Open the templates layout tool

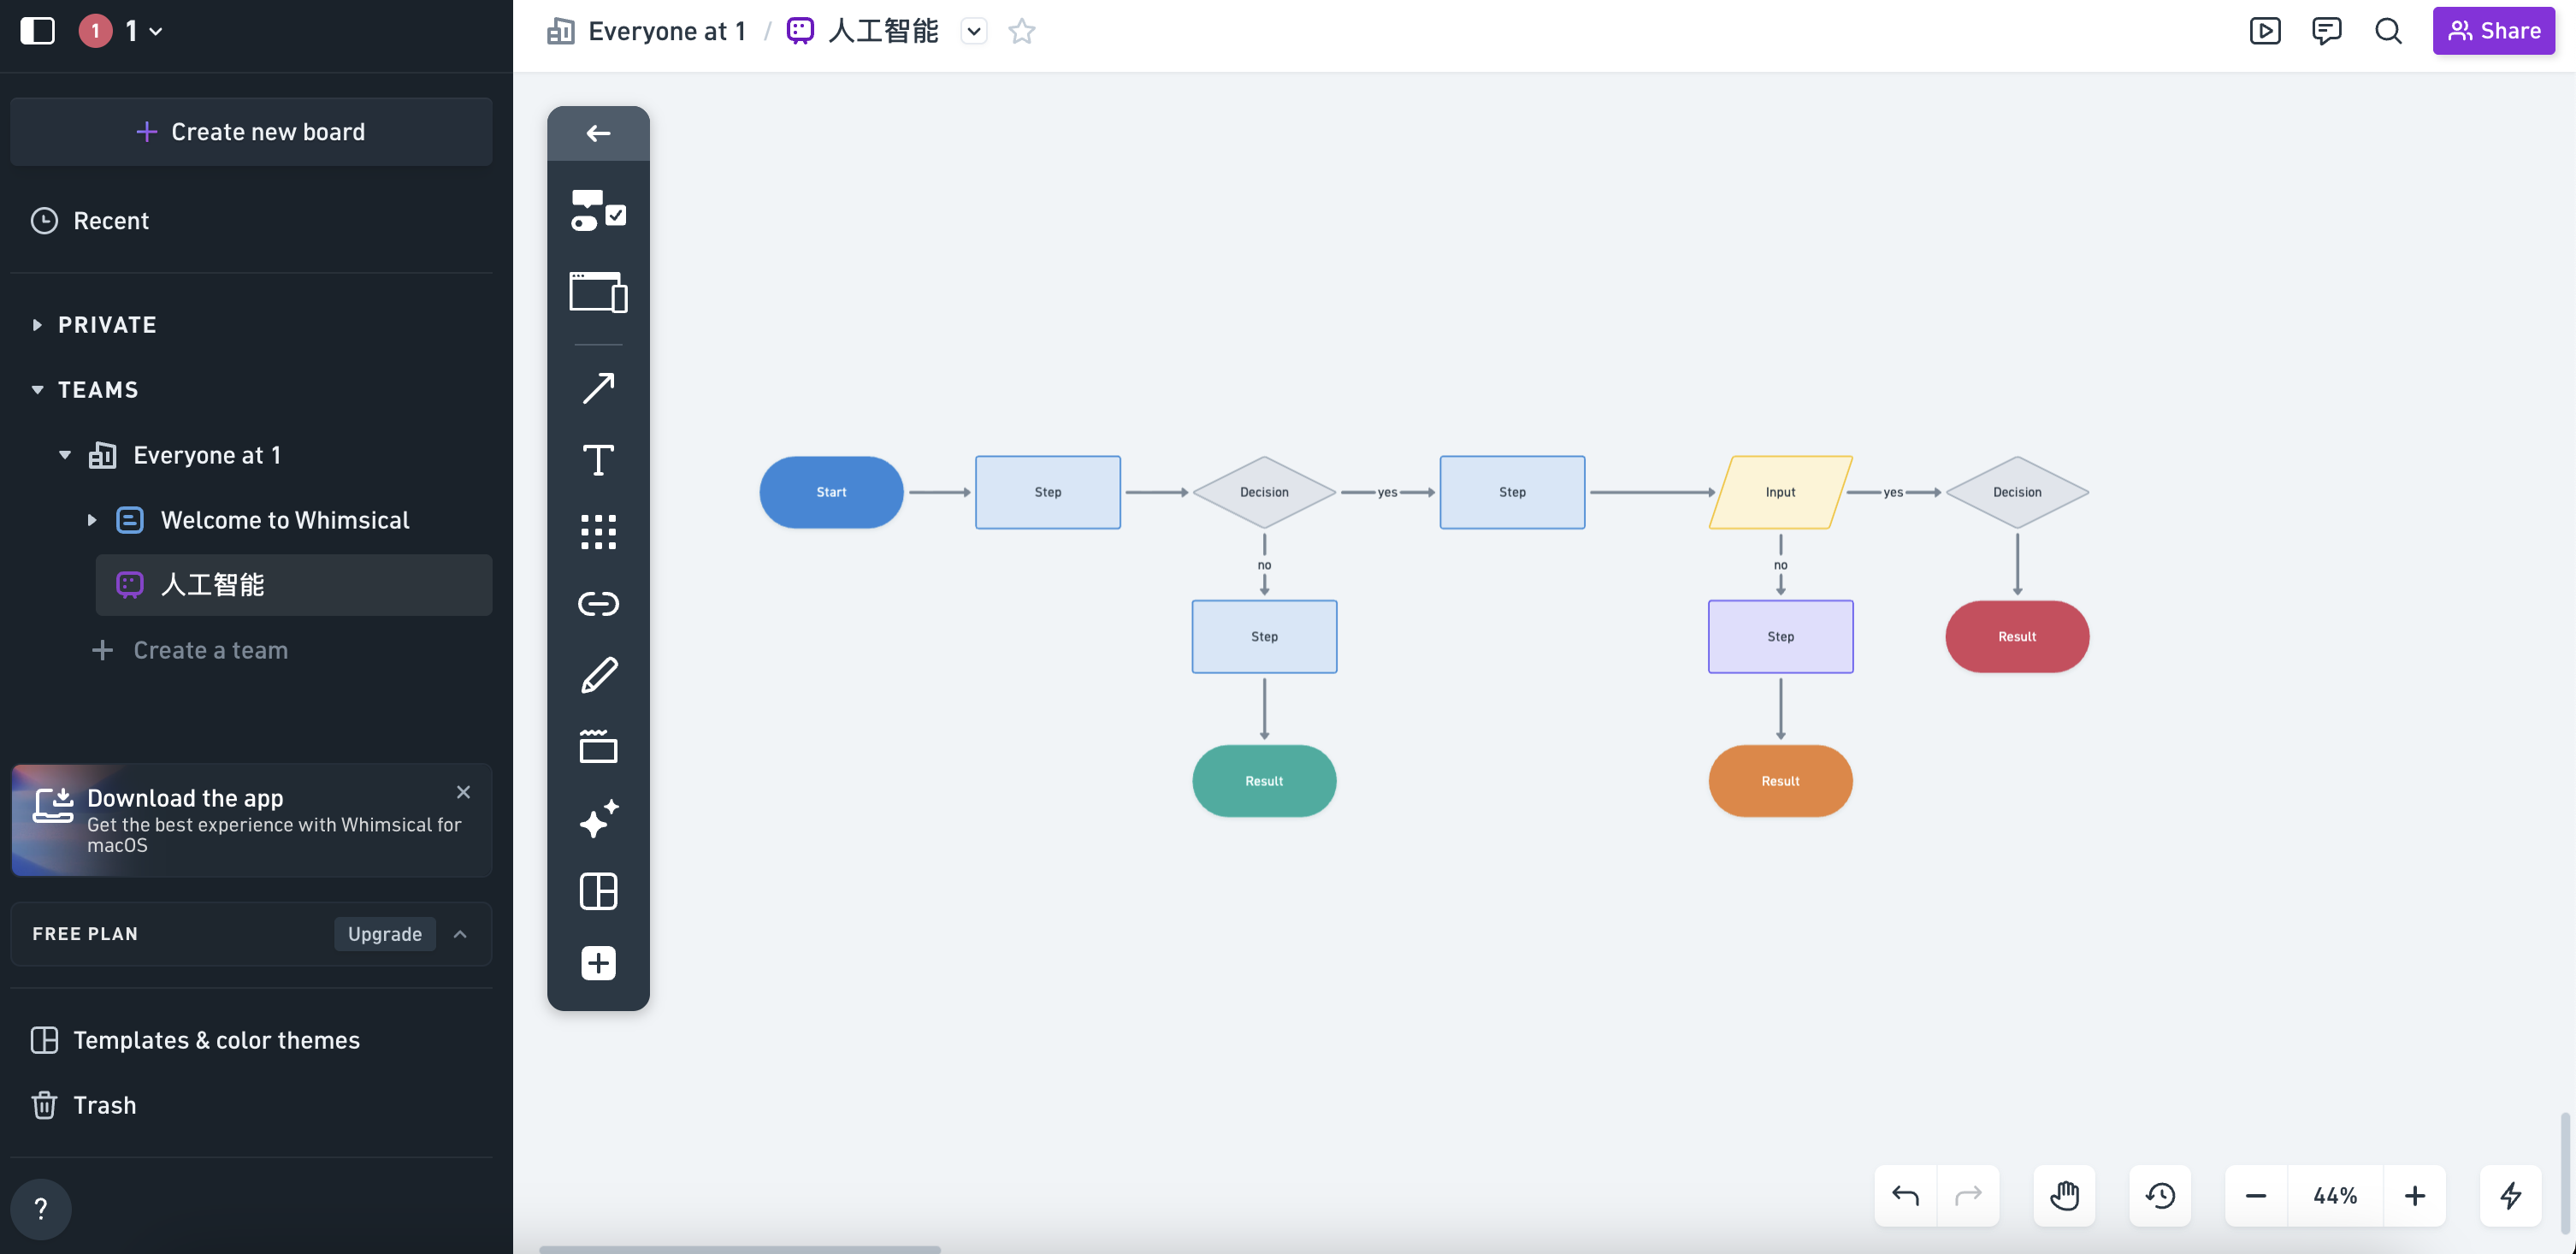click(598, 891)
